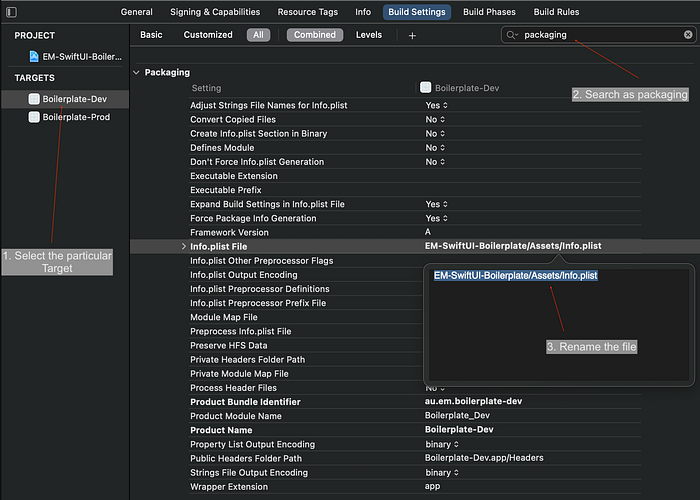Open Build Rules tab

coord(556,12)
